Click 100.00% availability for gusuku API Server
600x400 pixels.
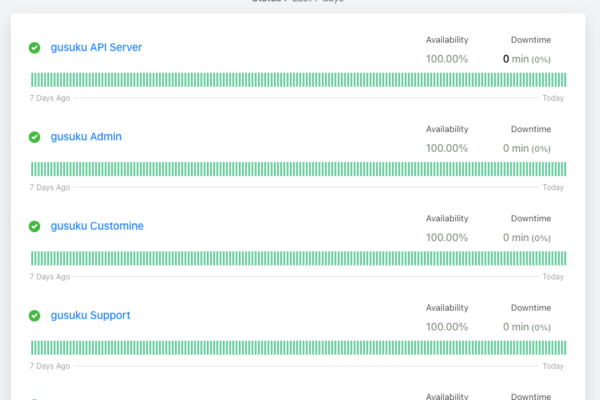[447, 59]
